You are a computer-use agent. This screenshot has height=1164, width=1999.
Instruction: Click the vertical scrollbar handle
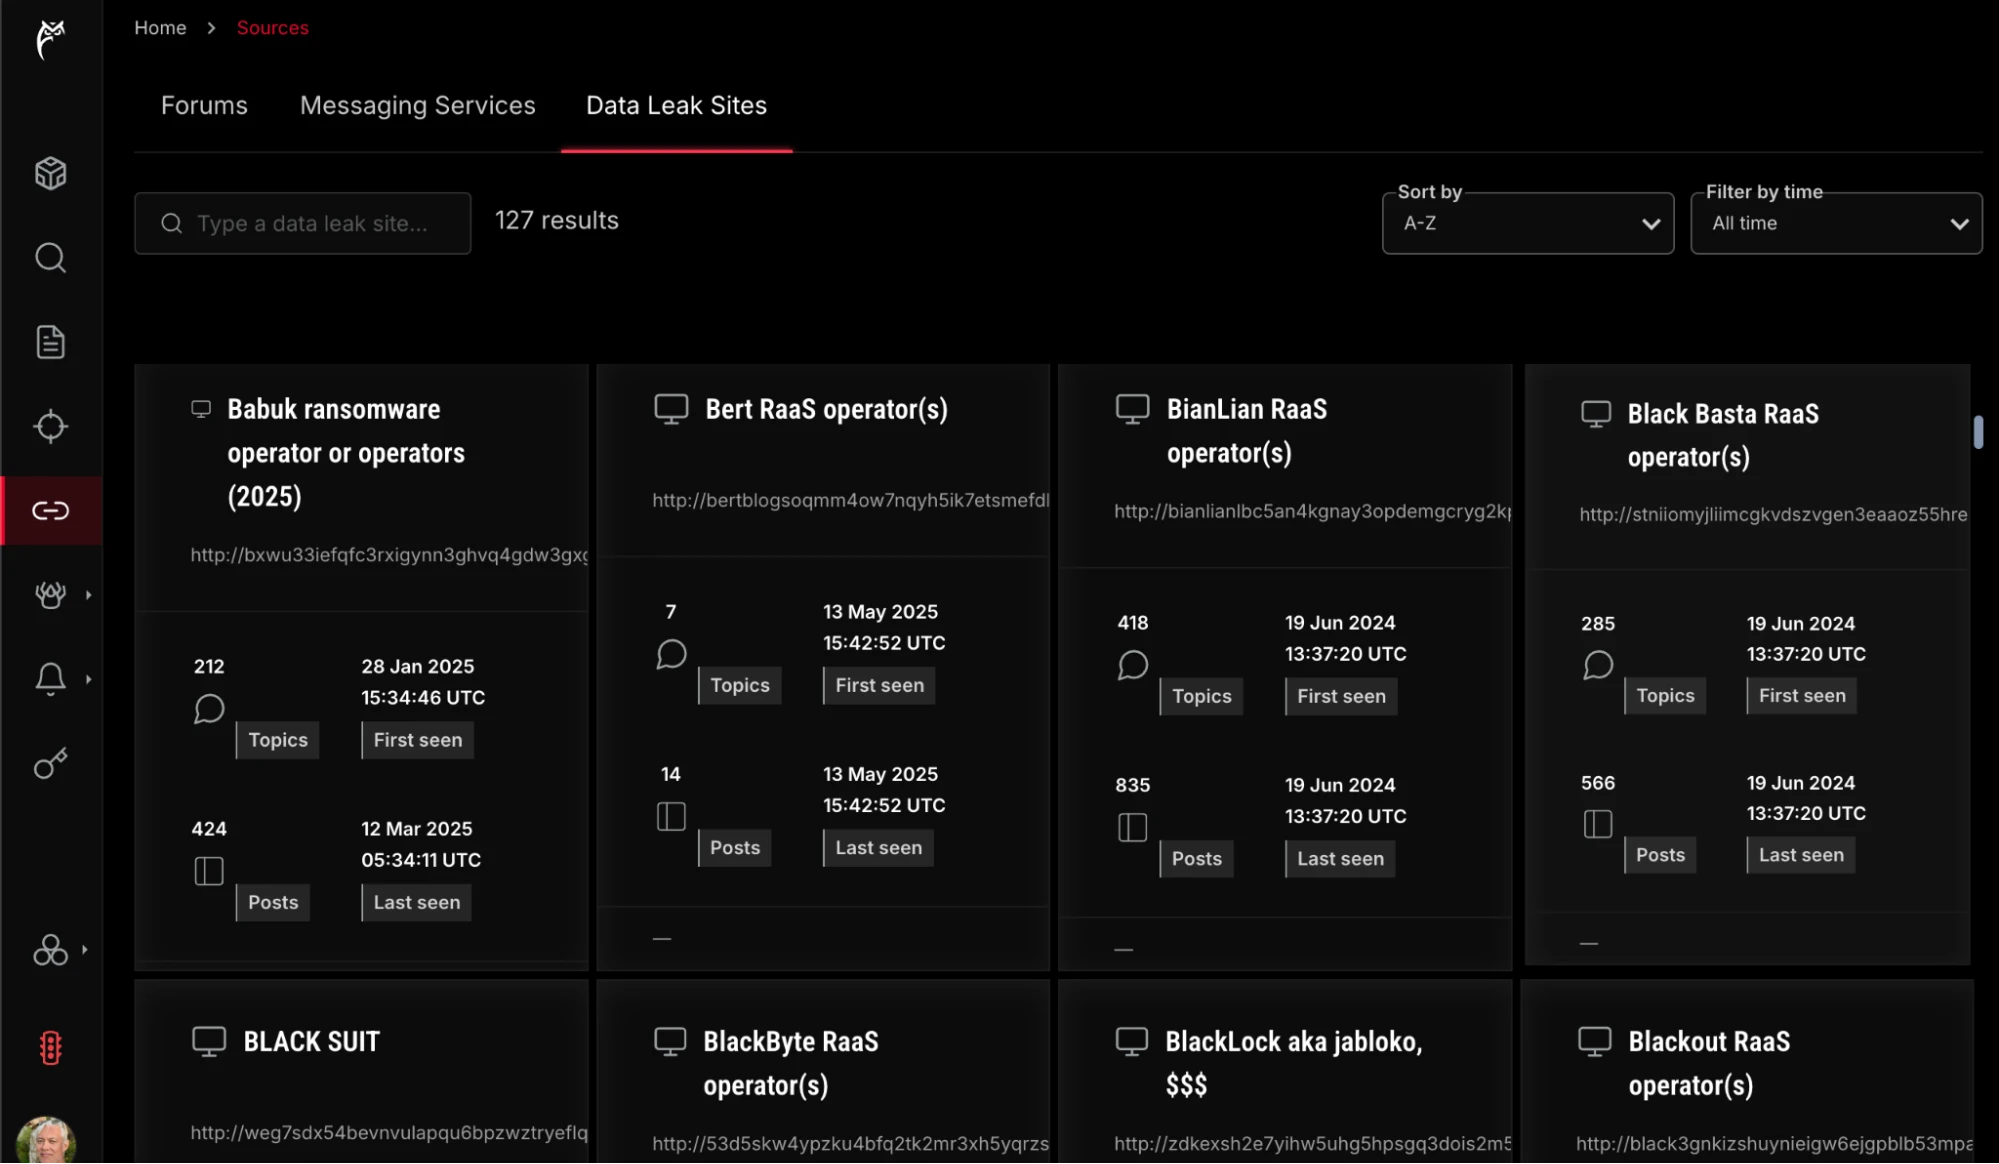(1978, 432)
